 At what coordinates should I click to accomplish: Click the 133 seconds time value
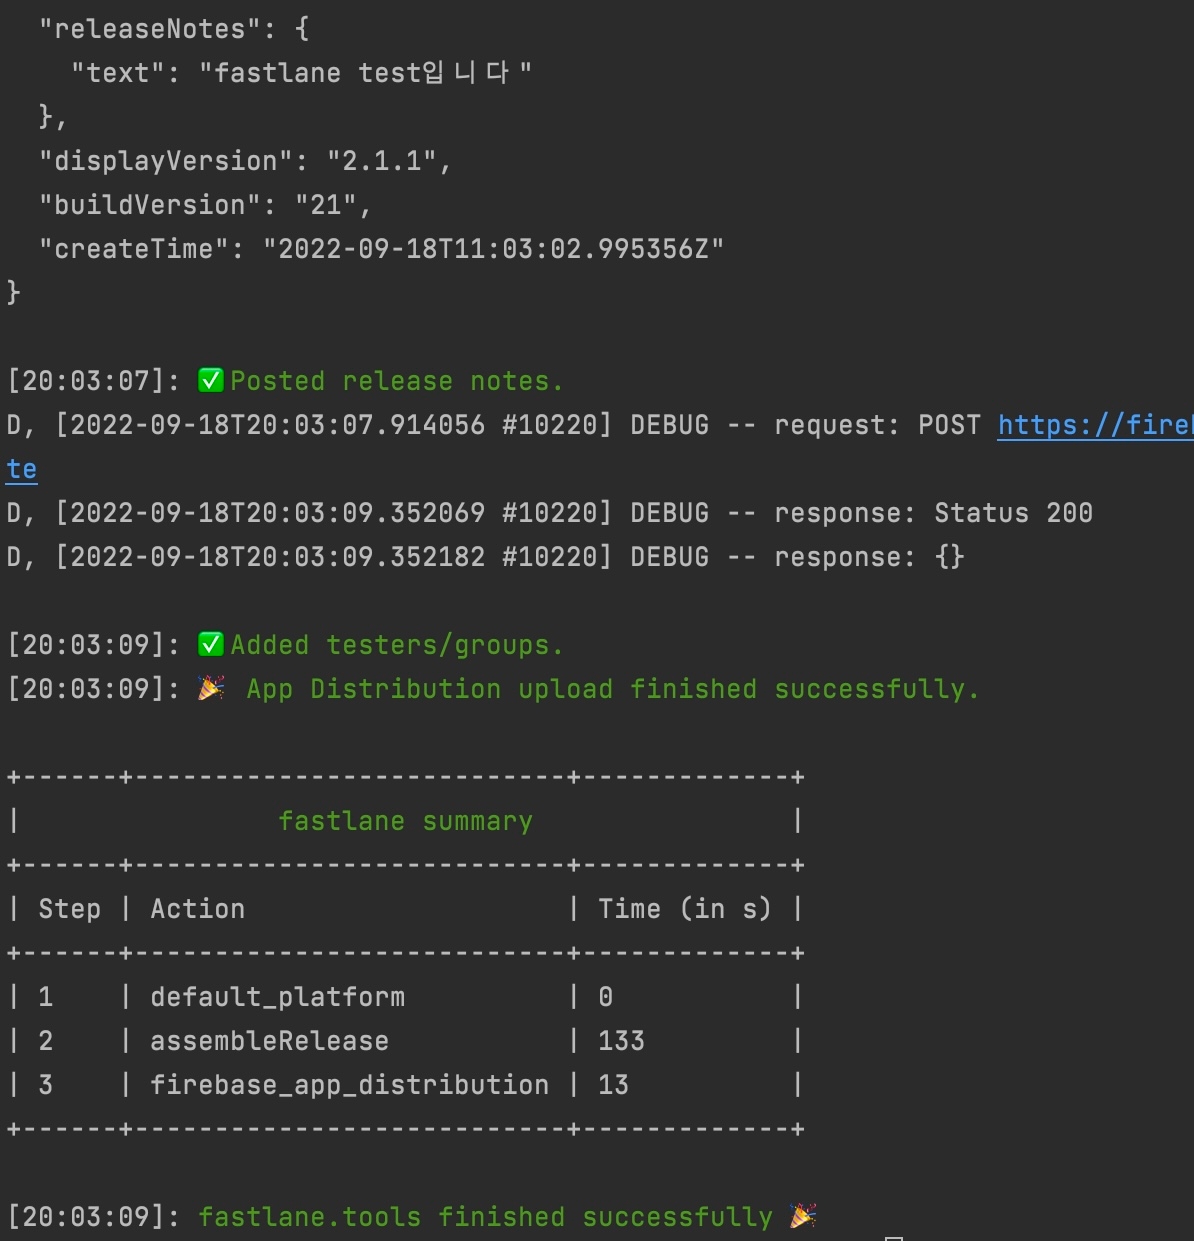coord(621,1041)
